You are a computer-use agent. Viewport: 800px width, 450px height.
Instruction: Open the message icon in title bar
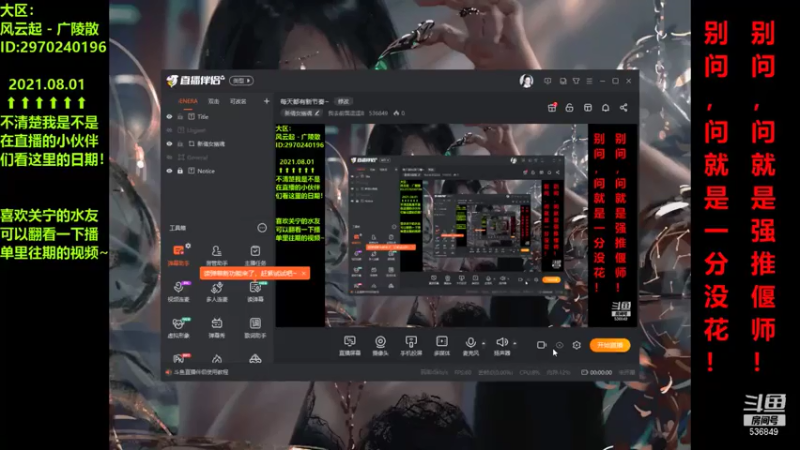pyautogui.click(x=547, y=81)
